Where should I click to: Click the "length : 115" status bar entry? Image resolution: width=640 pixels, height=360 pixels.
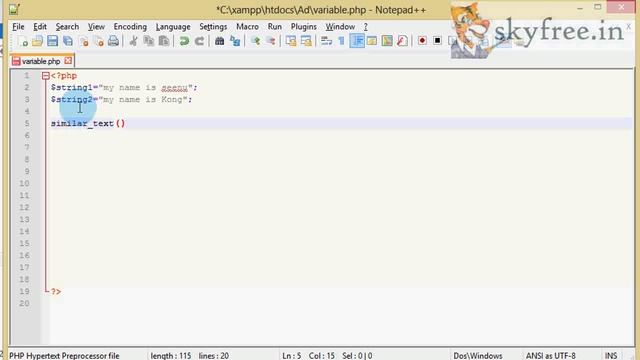pos(171,356)
